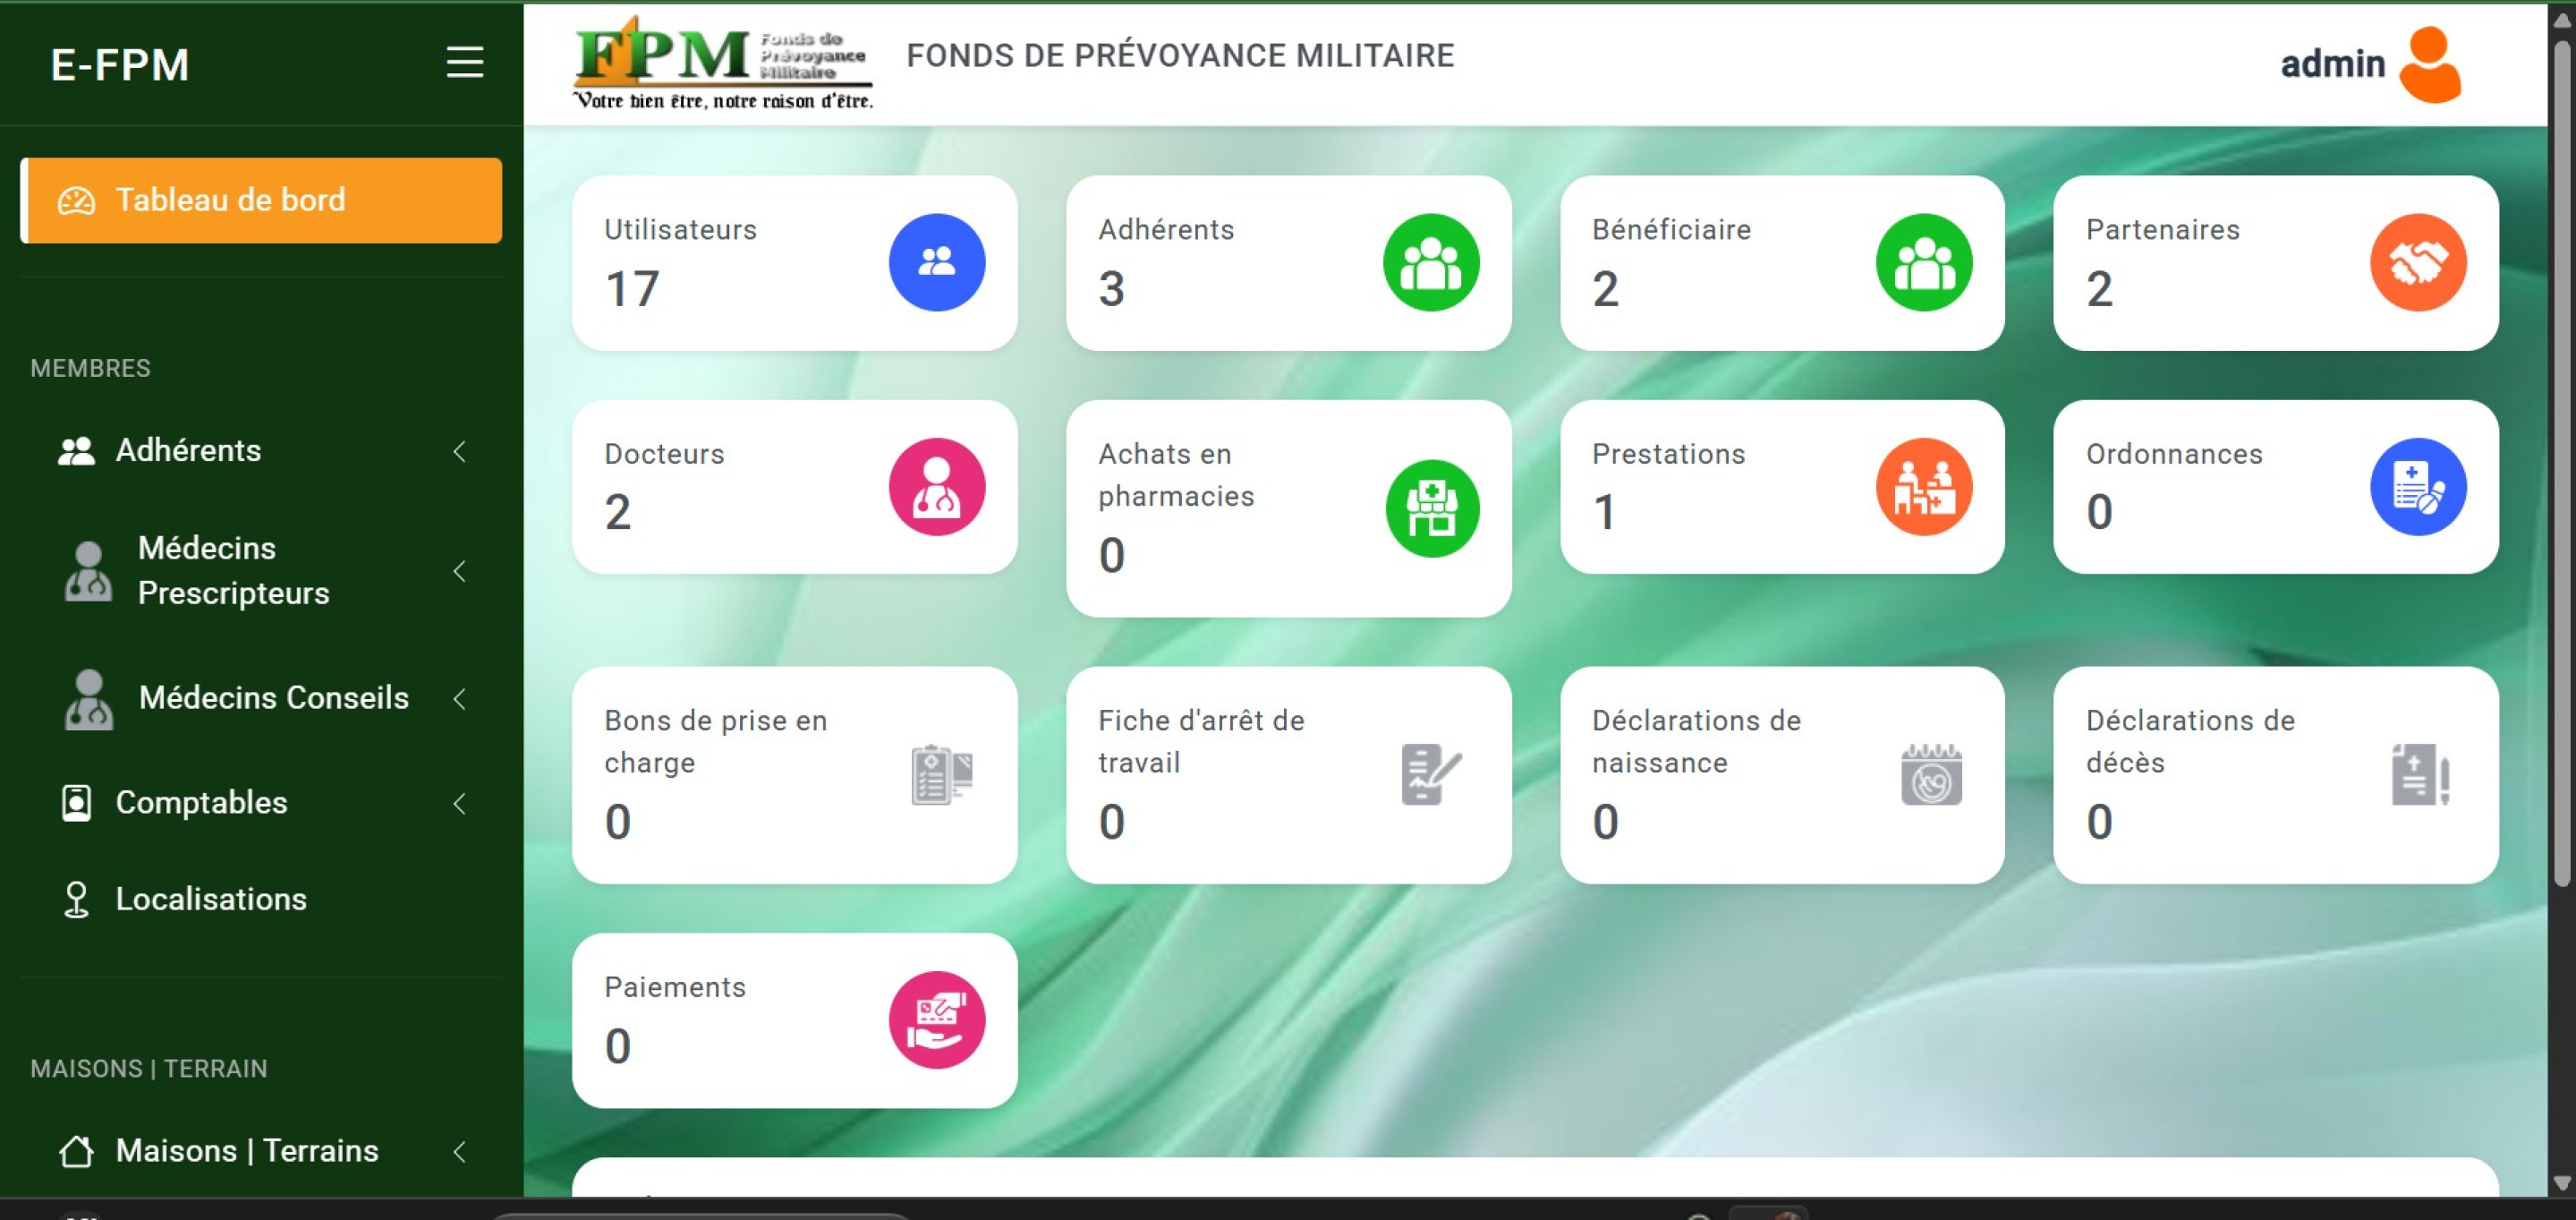Toggle the hamburger sidebar menu
The height and width of the screenshot is (1220, 2576).
click(464, 62)
